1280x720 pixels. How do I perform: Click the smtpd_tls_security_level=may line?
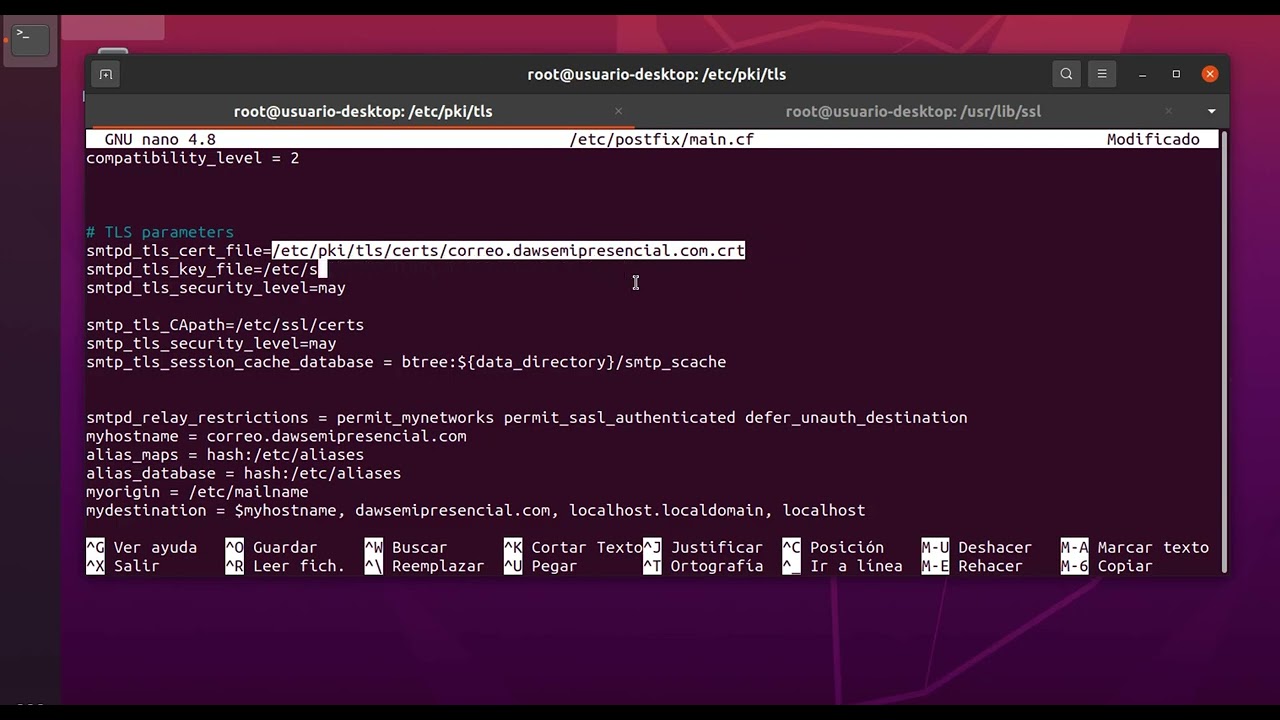point(216,288)
